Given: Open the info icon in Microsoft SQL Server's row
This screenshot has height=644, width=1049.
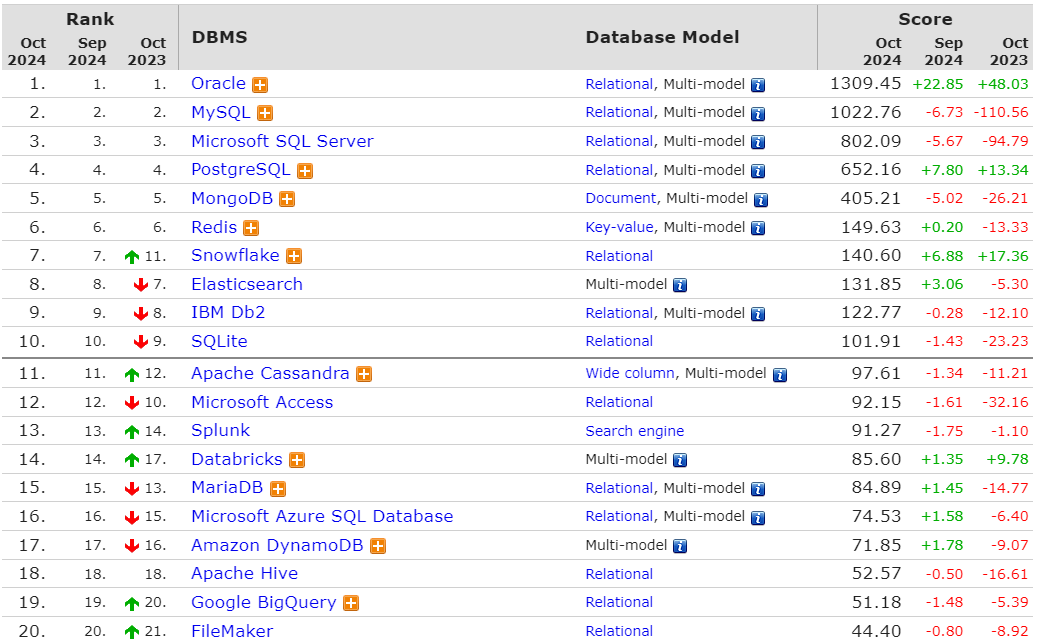Looking at the screenshot, I should click(758, 142).
